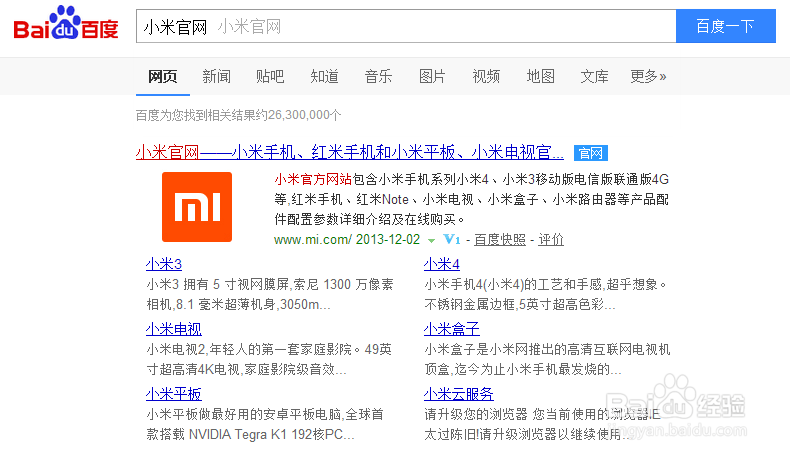Screen dimensions: 790x458
Task: Click the V1 verification icon
Action: click(x=452, y=239)
